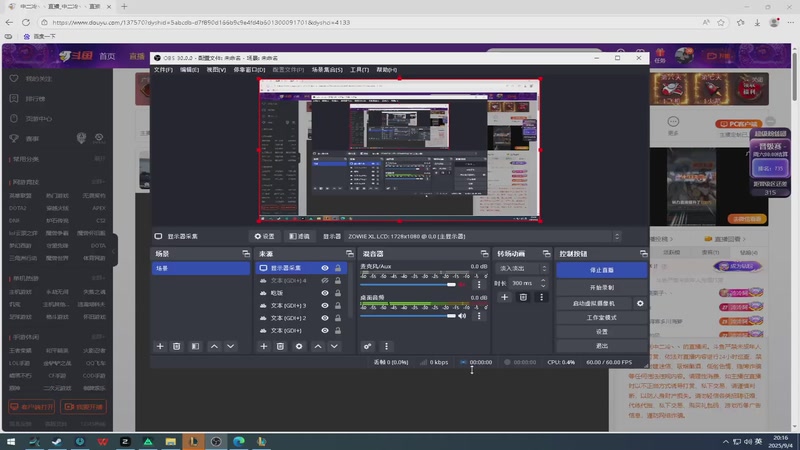
Task: Click 开始录制 button
Action: [602, 288]
